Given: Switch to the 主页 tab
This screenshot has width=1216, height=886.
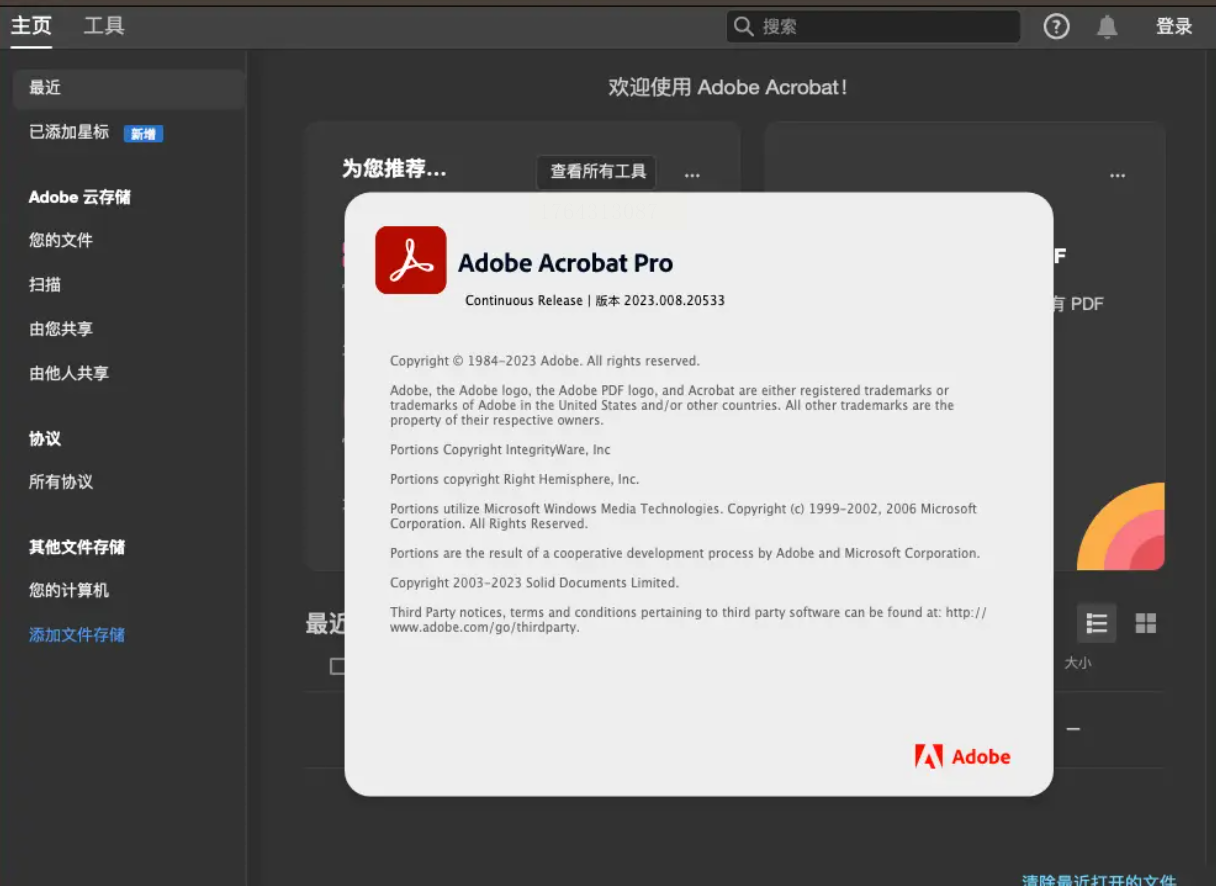Looking at the screenshot, I should [x=31, y=26].
